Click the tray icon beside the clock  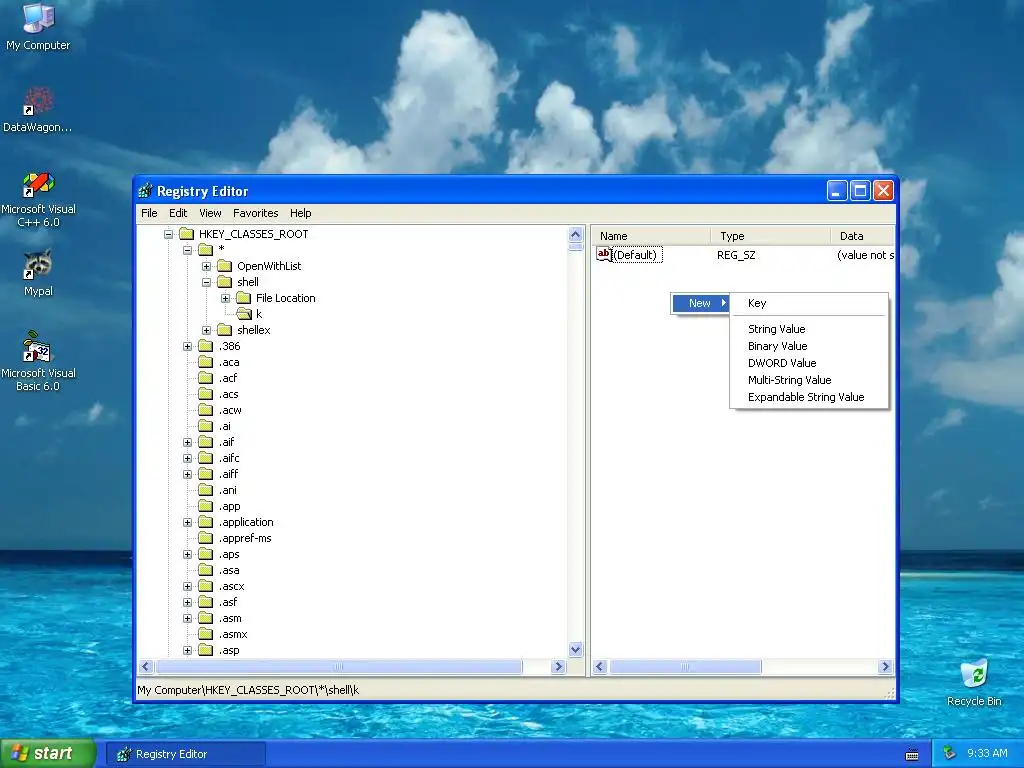click(x=950, y=754)
